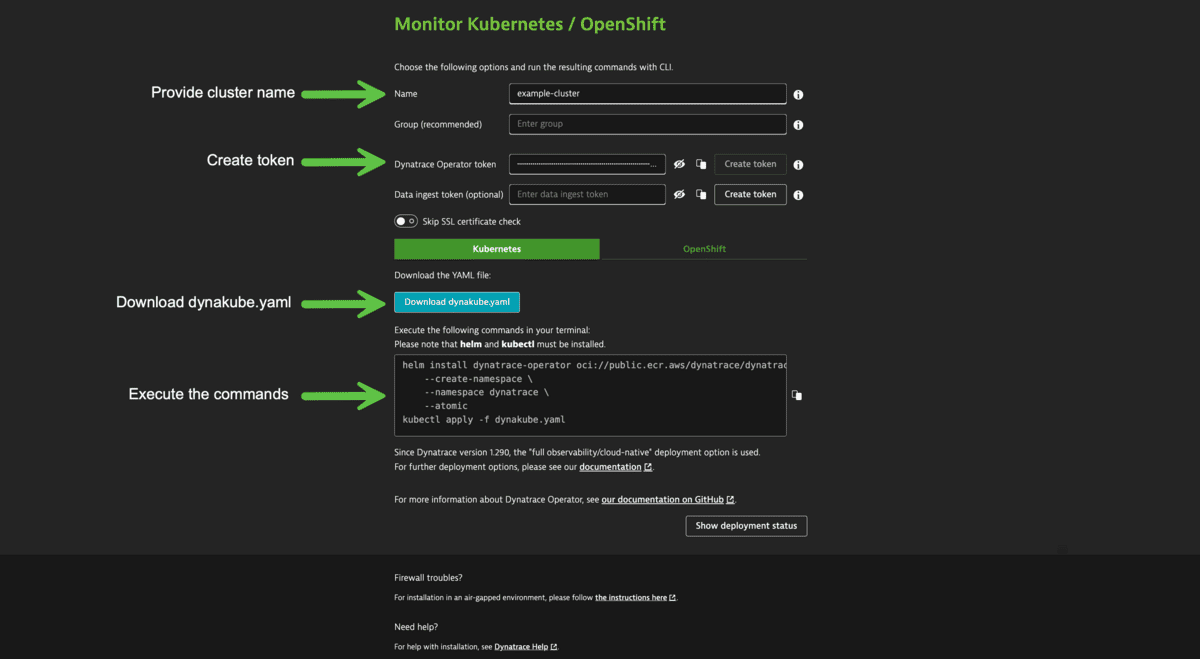Open Dynatrace Help

[524, 646]
